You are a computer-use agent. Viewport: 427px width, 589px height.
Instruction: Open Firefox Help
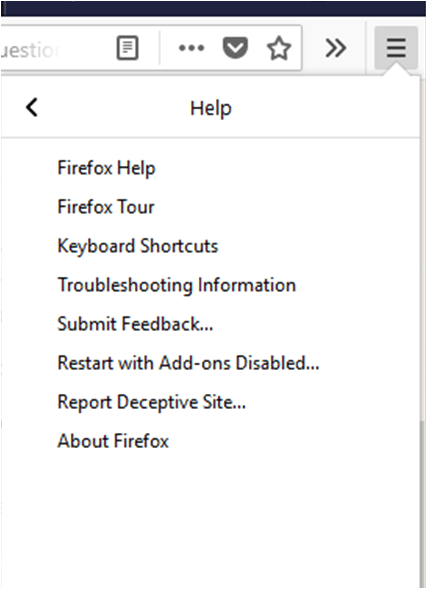coord(106,168)
